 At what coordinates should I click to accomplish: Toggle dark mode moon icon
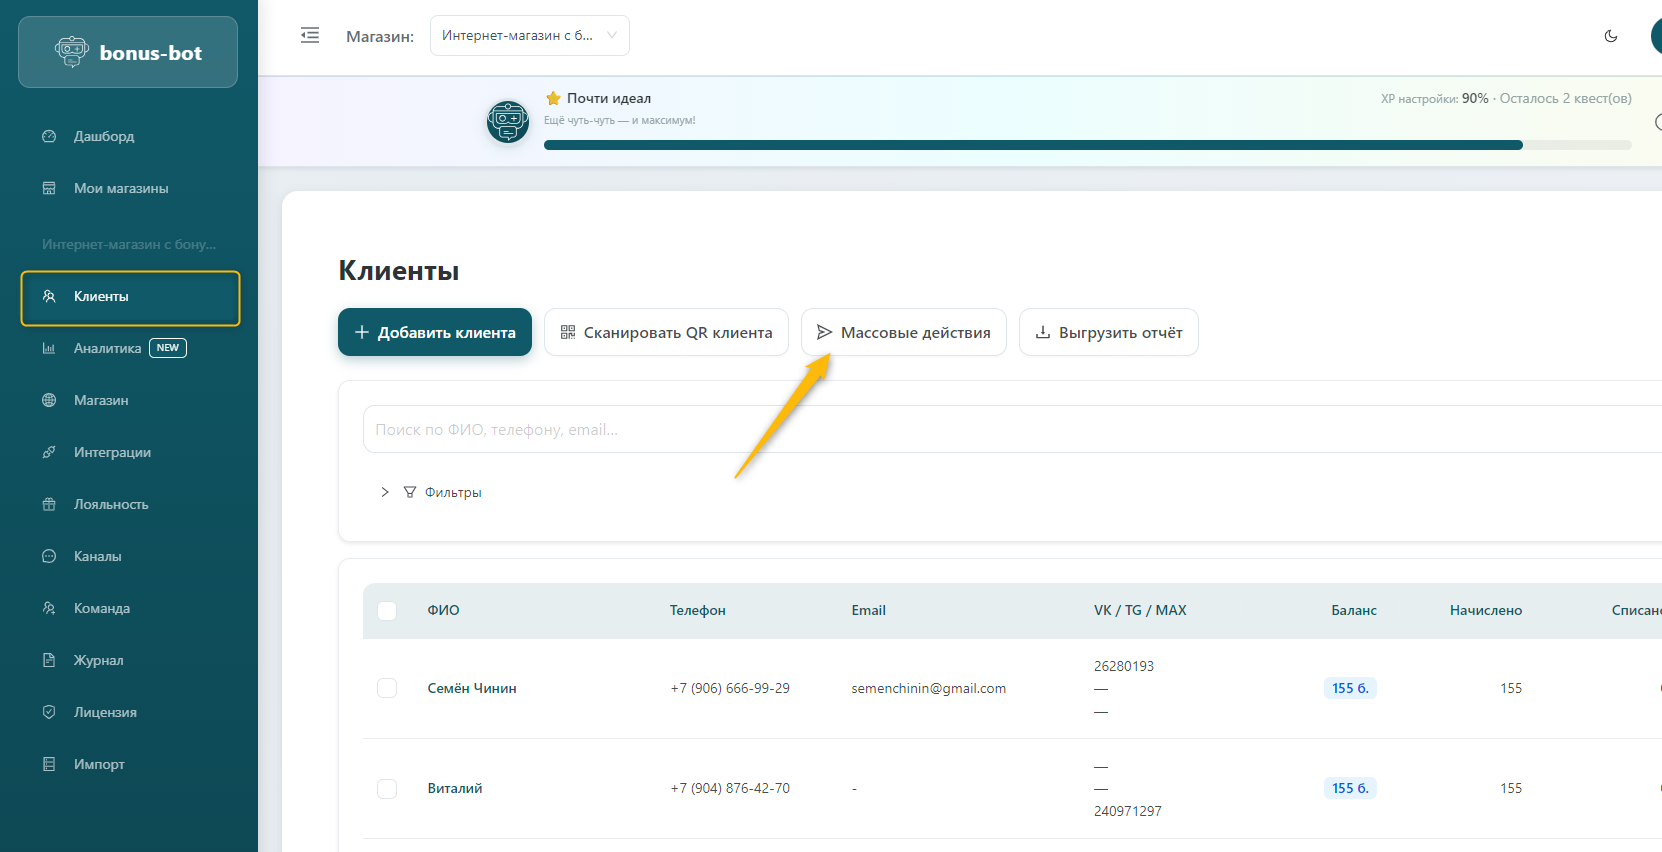point(1610,36)
